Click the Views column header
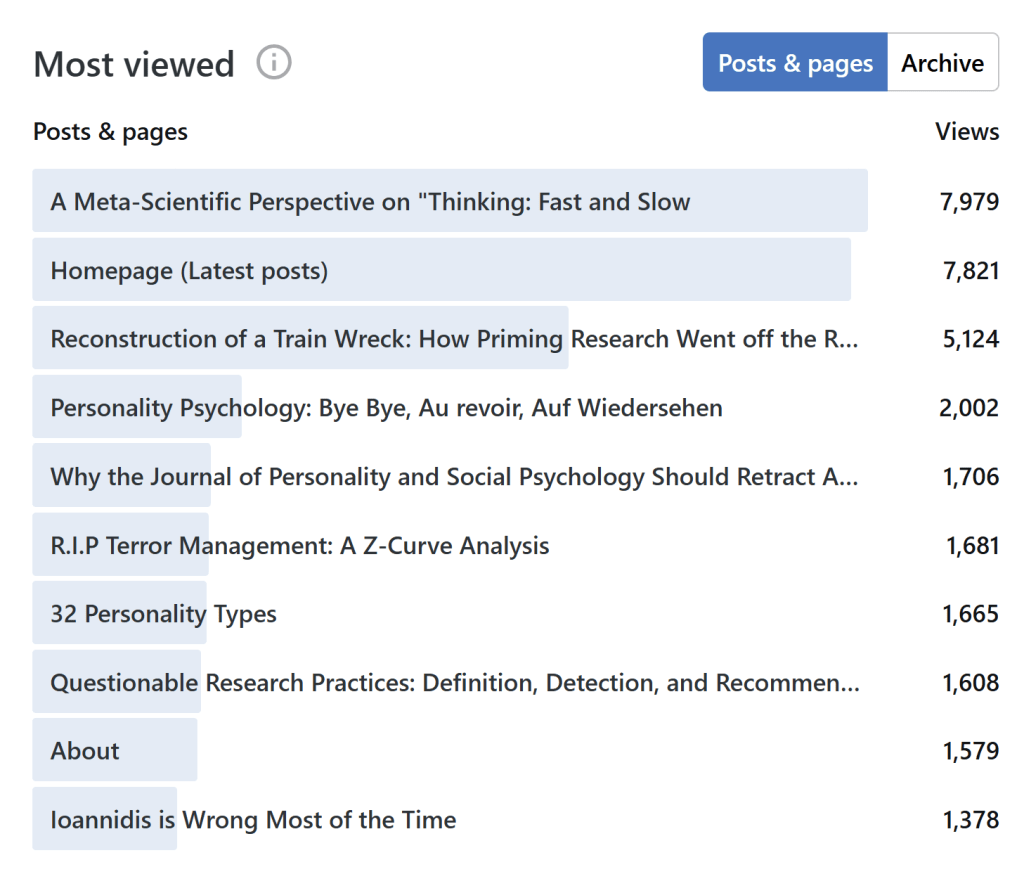 coord(966,132)
